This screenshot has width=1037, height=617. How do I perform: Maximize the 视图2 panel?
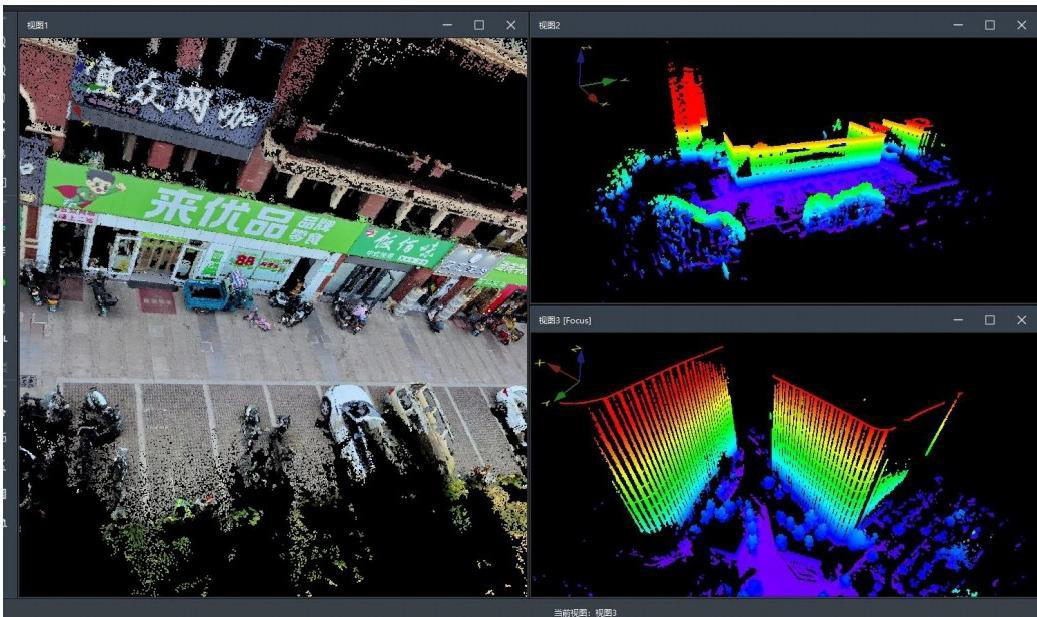[x=990, y=25]
